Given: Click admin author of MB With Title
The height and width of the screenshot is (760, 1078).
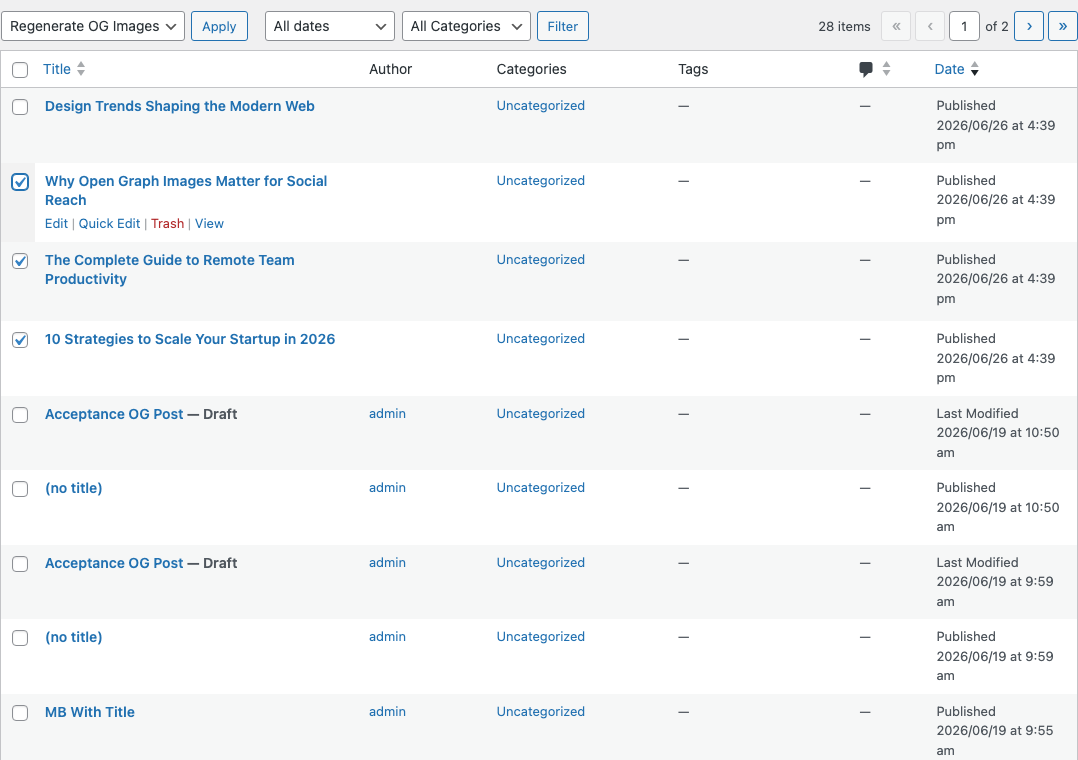Looking at the screenshot, I should point(387,712).
